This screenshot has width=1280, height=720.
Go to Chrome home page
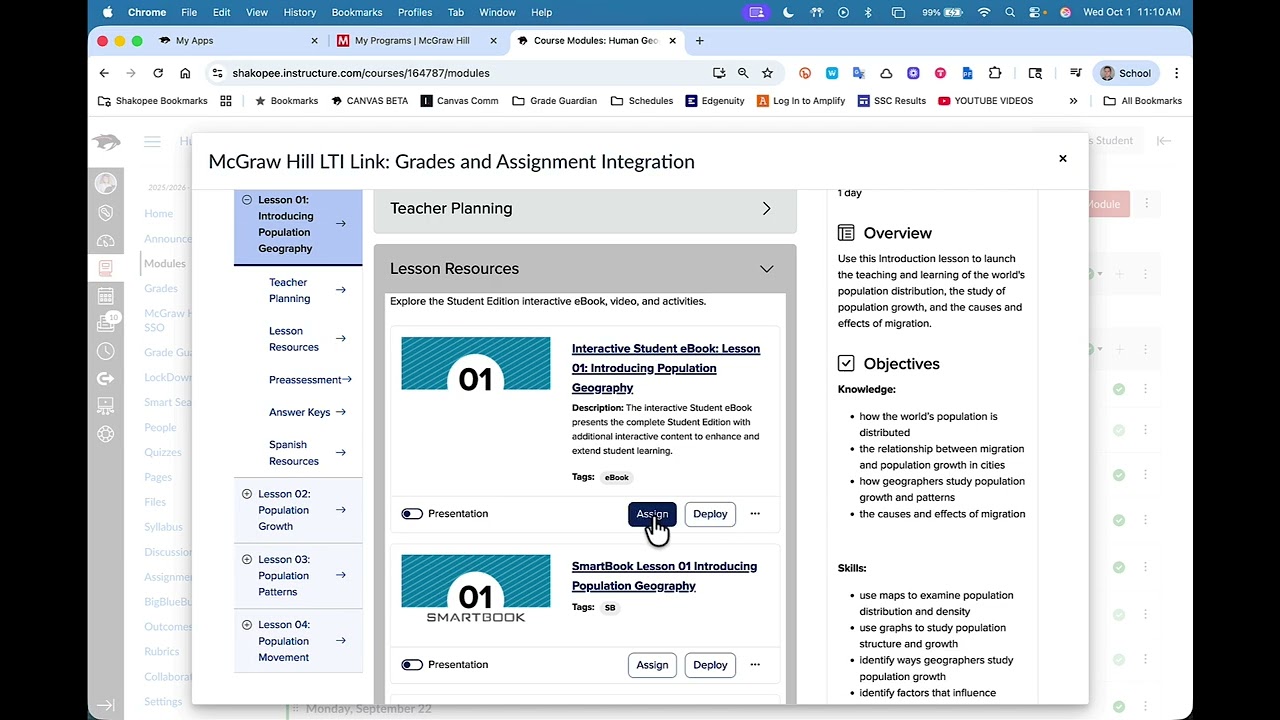click(185, 73)
